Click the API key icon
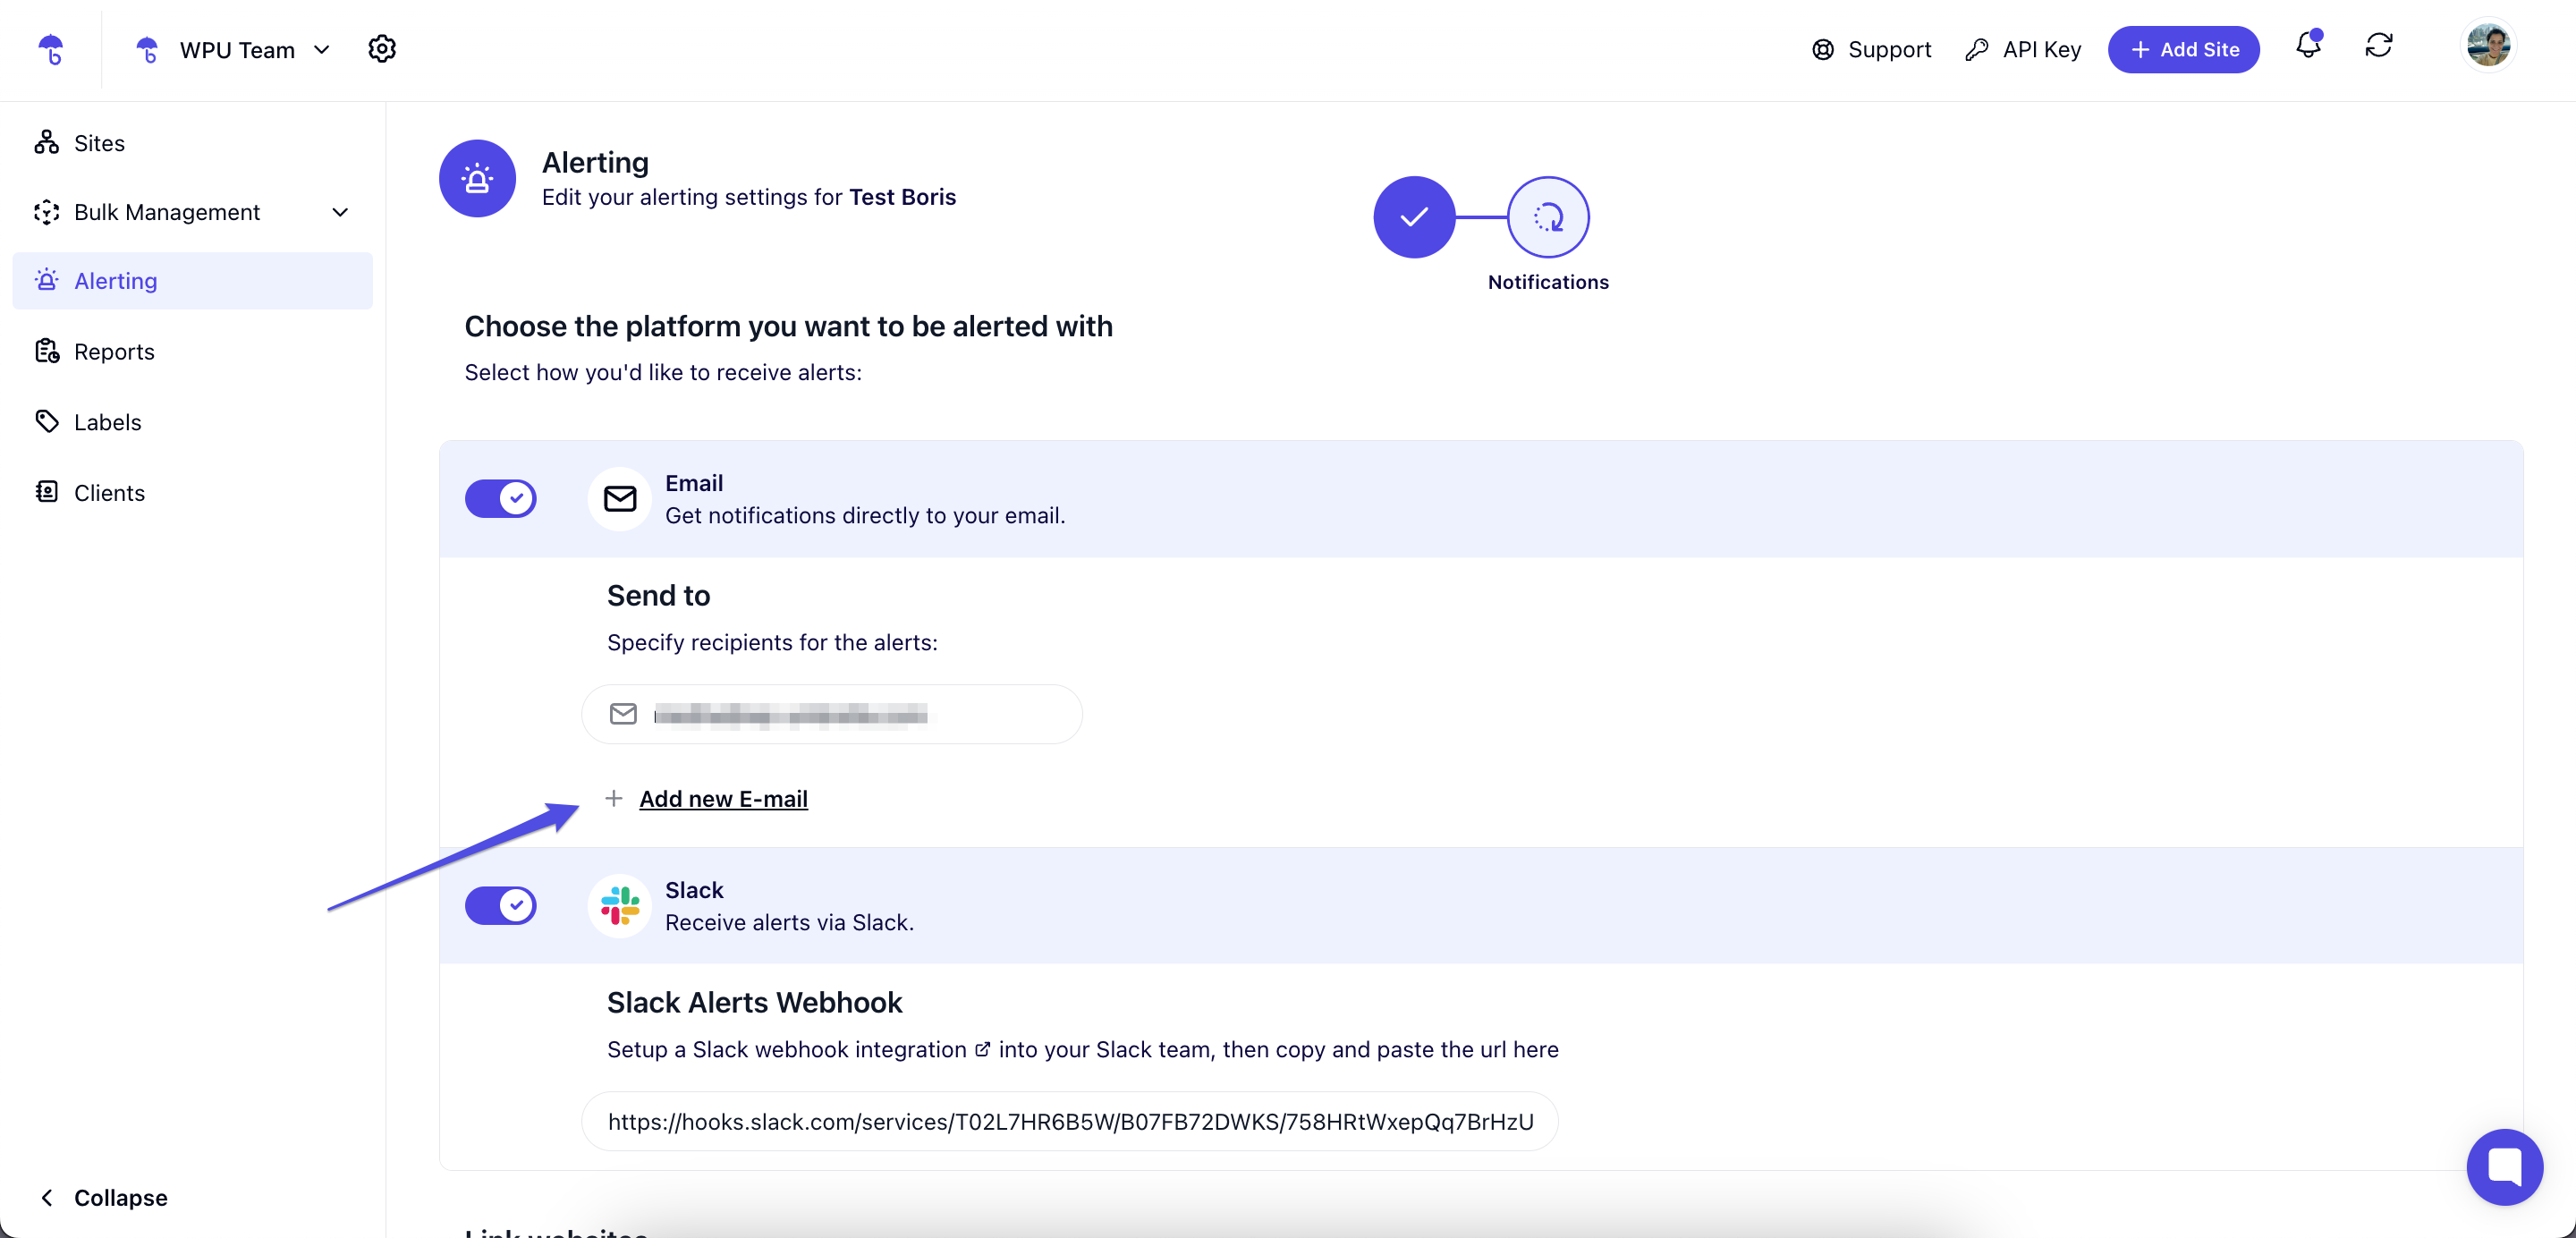Image resolution: width=2576 pixels, height=1238 pixels. 1976,50
